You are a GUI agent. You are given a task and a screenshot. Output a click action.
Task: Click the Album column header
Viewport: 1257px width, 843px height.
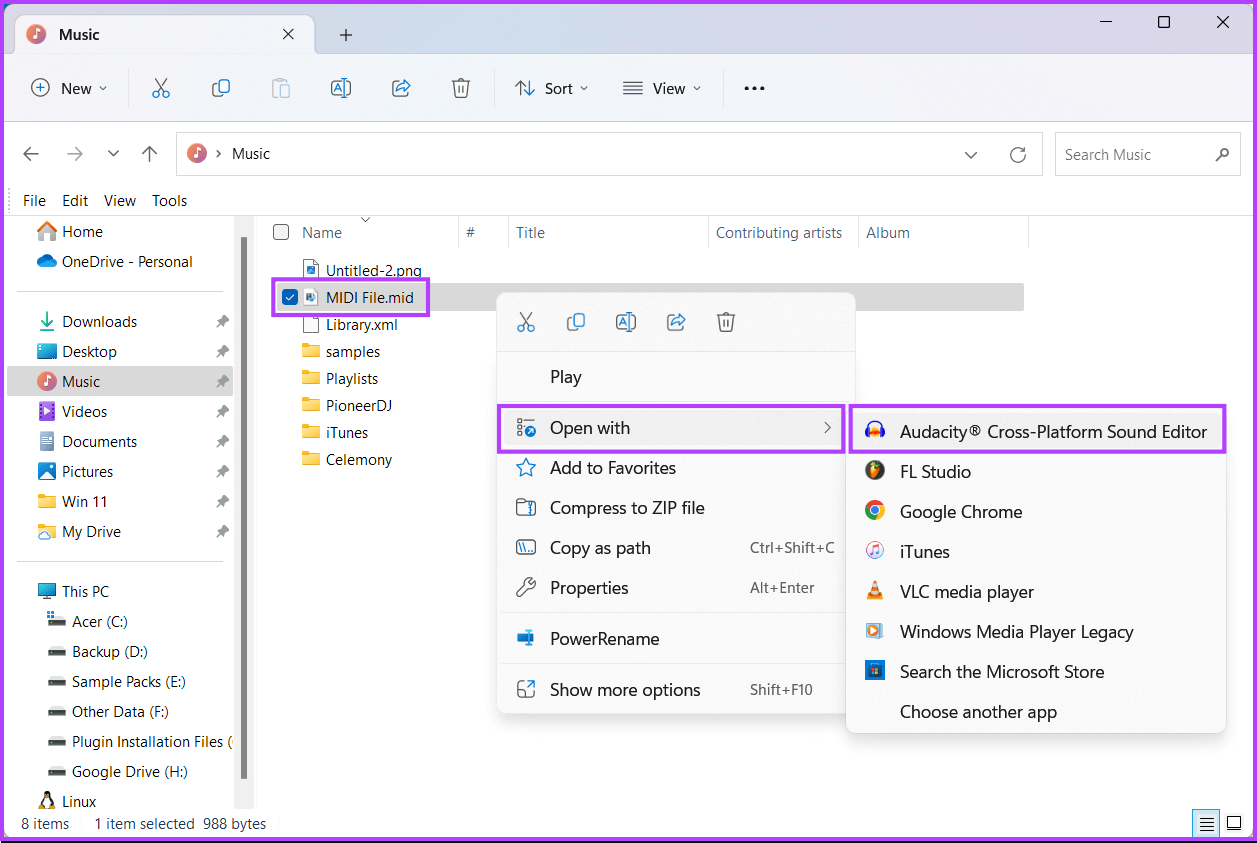point(943,232)
